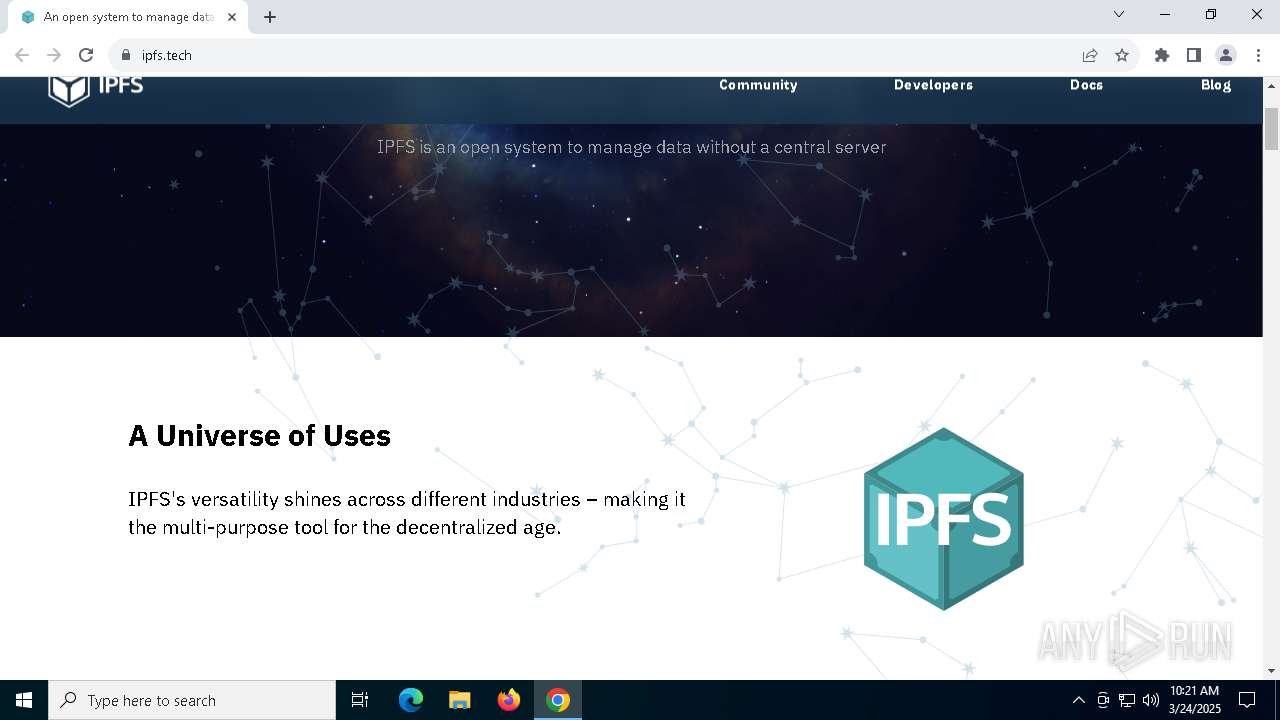This screenshot has width=1280, height=720.
Task: Go back using browser back arrow
Action: tap(22, 55)
